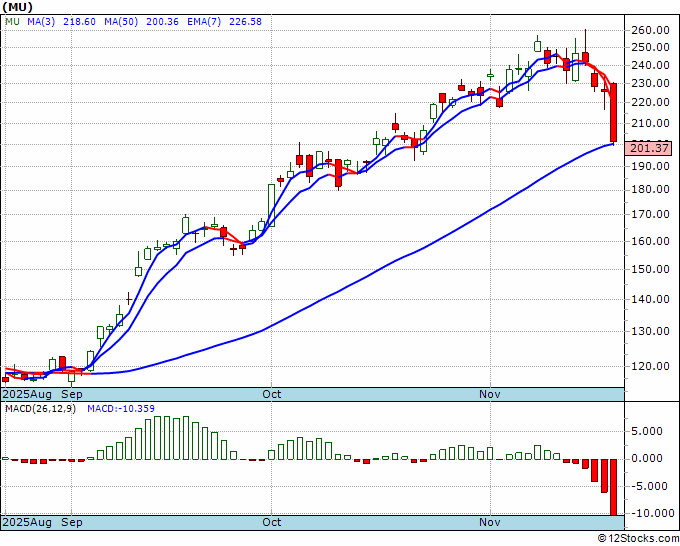Viewport: 680px width, 546px height.
Task: Click the MA(3) legend label
Action: coord(41,22)
